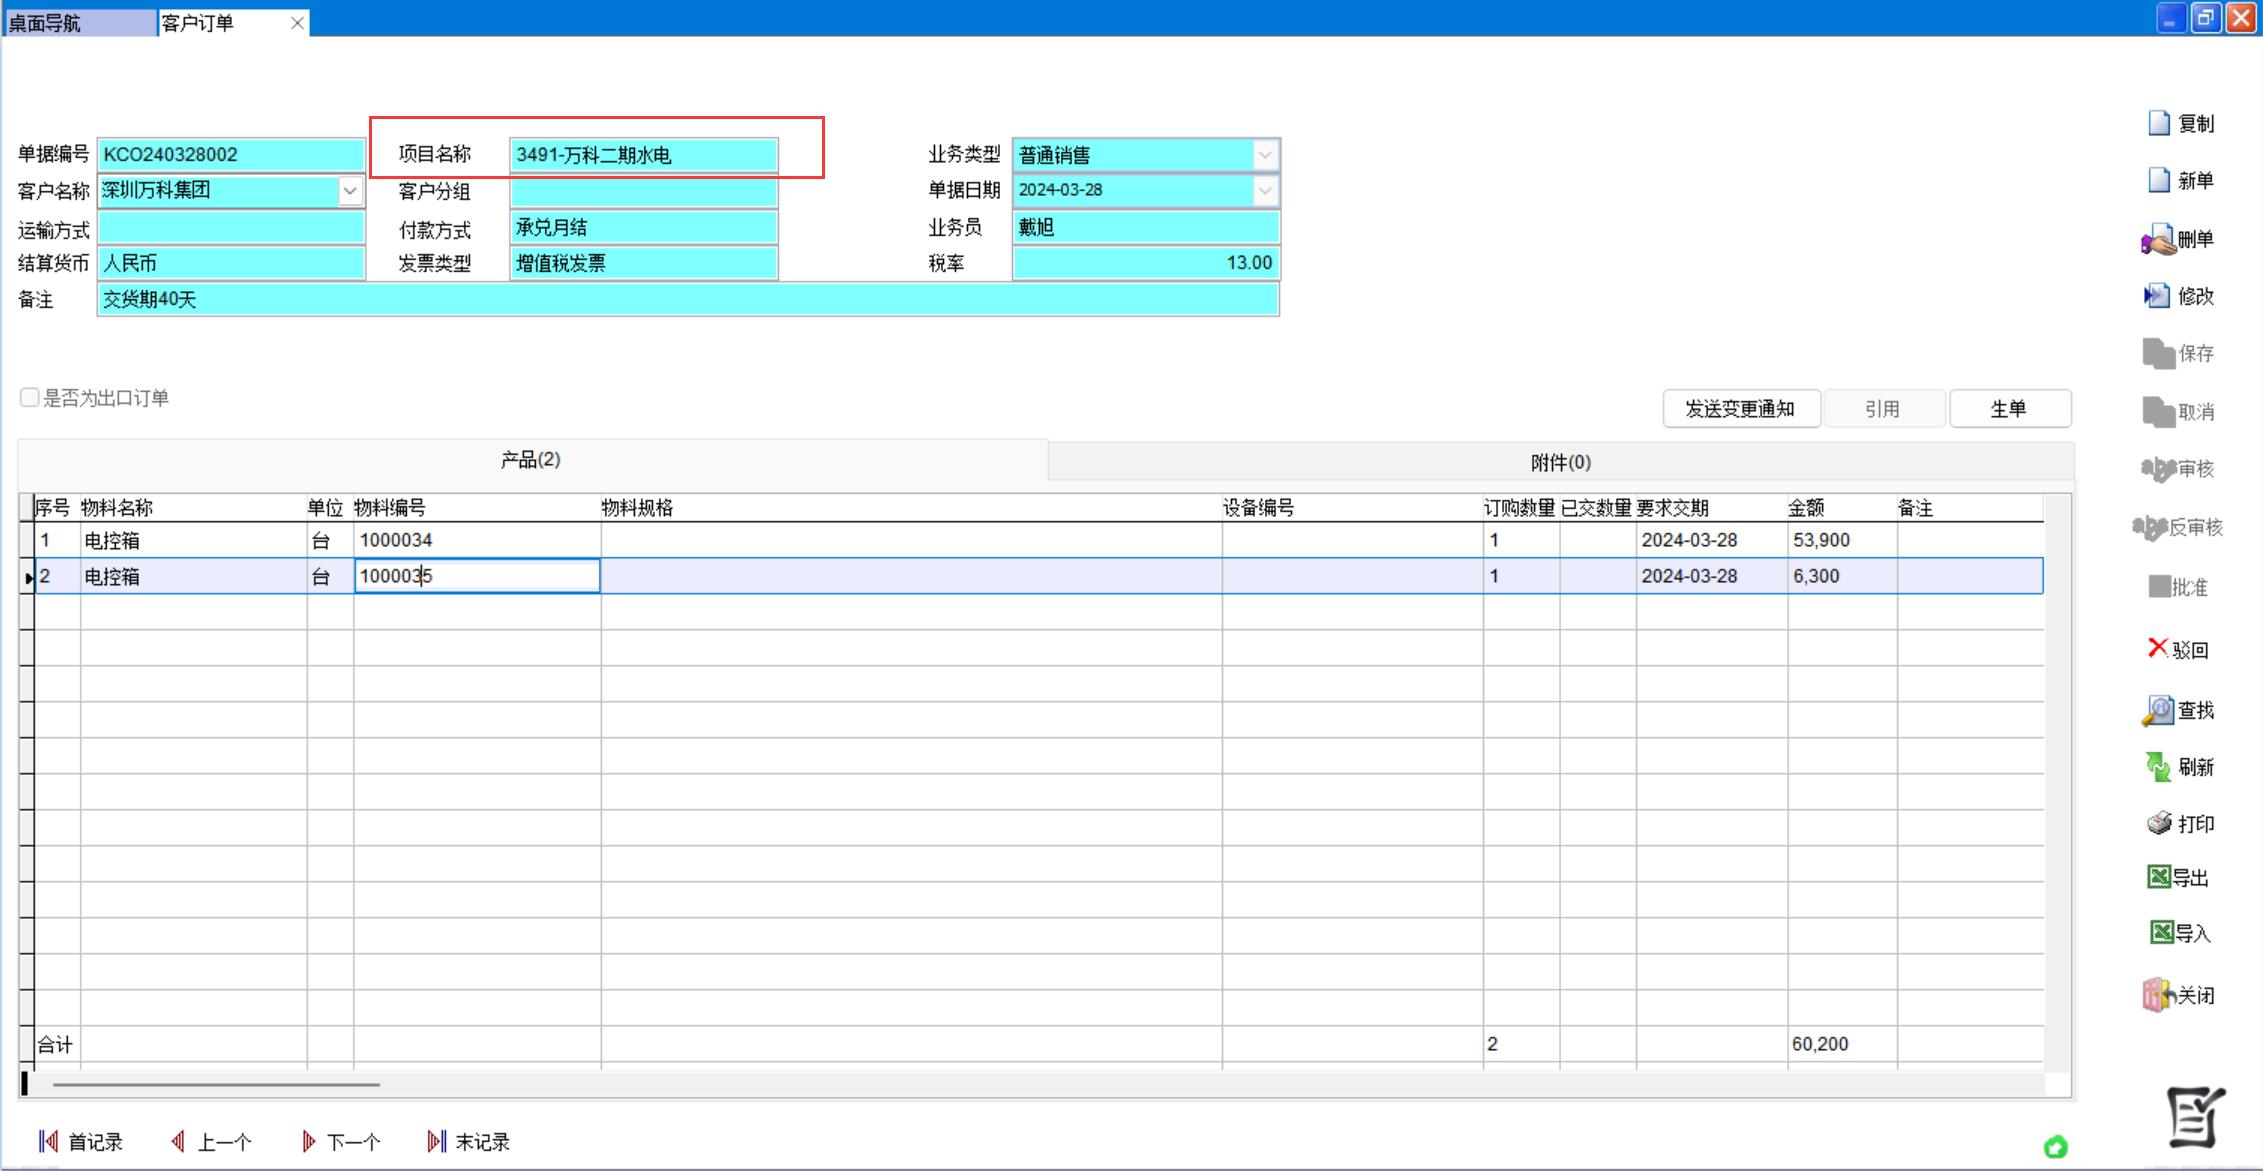The height and width of the screenshot is (1171, 2263).
Task: Click the 生单 button
Action: click(x=2008, y=409)
